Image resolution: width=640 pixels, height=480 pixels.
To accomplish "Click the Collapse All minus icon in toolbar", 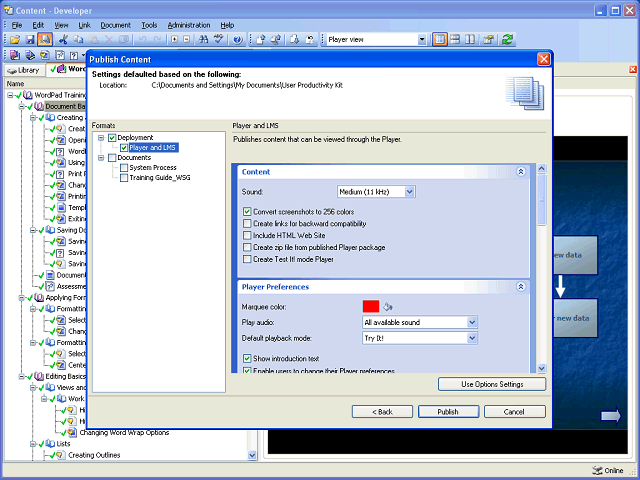I will [187, 39].
